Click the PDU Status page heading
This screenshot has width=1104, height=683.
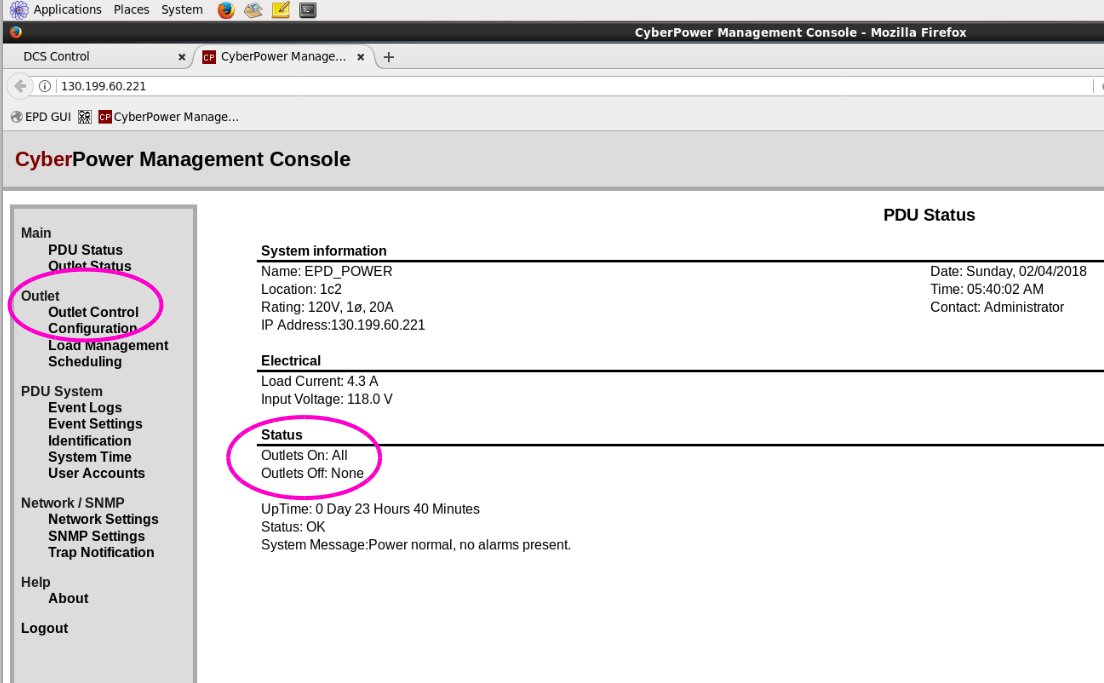[x=929, y=215]
